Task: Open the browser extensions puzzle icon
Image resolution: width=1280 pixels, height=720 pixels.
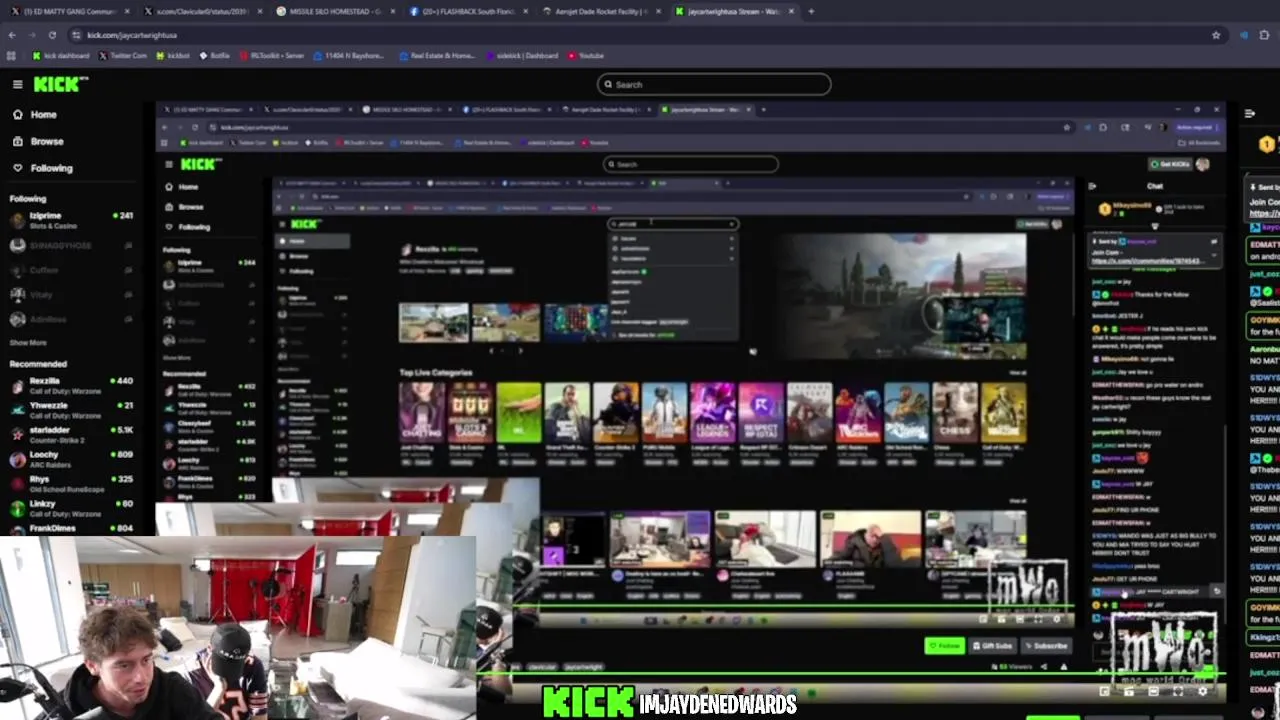Action: point(1265,35)
